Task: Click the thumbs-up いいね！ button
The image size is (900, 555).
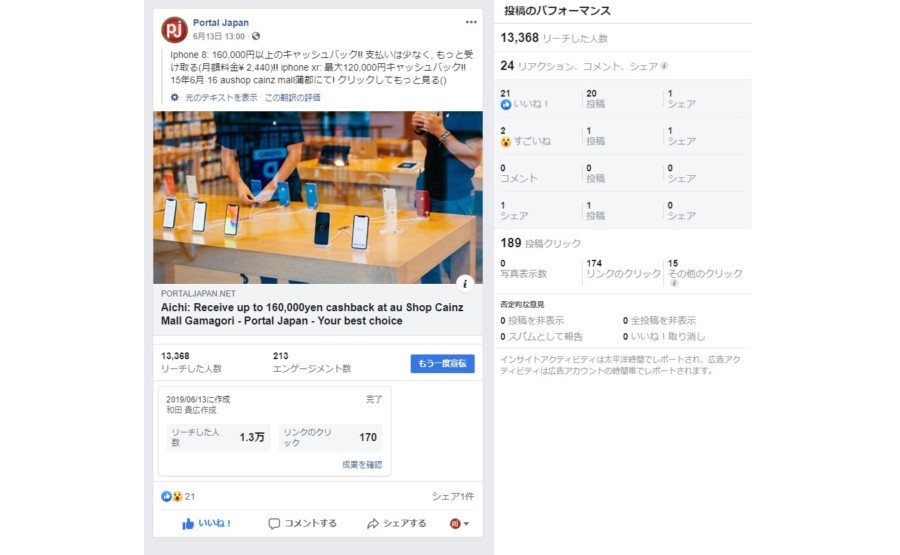Action: [206, 523]
